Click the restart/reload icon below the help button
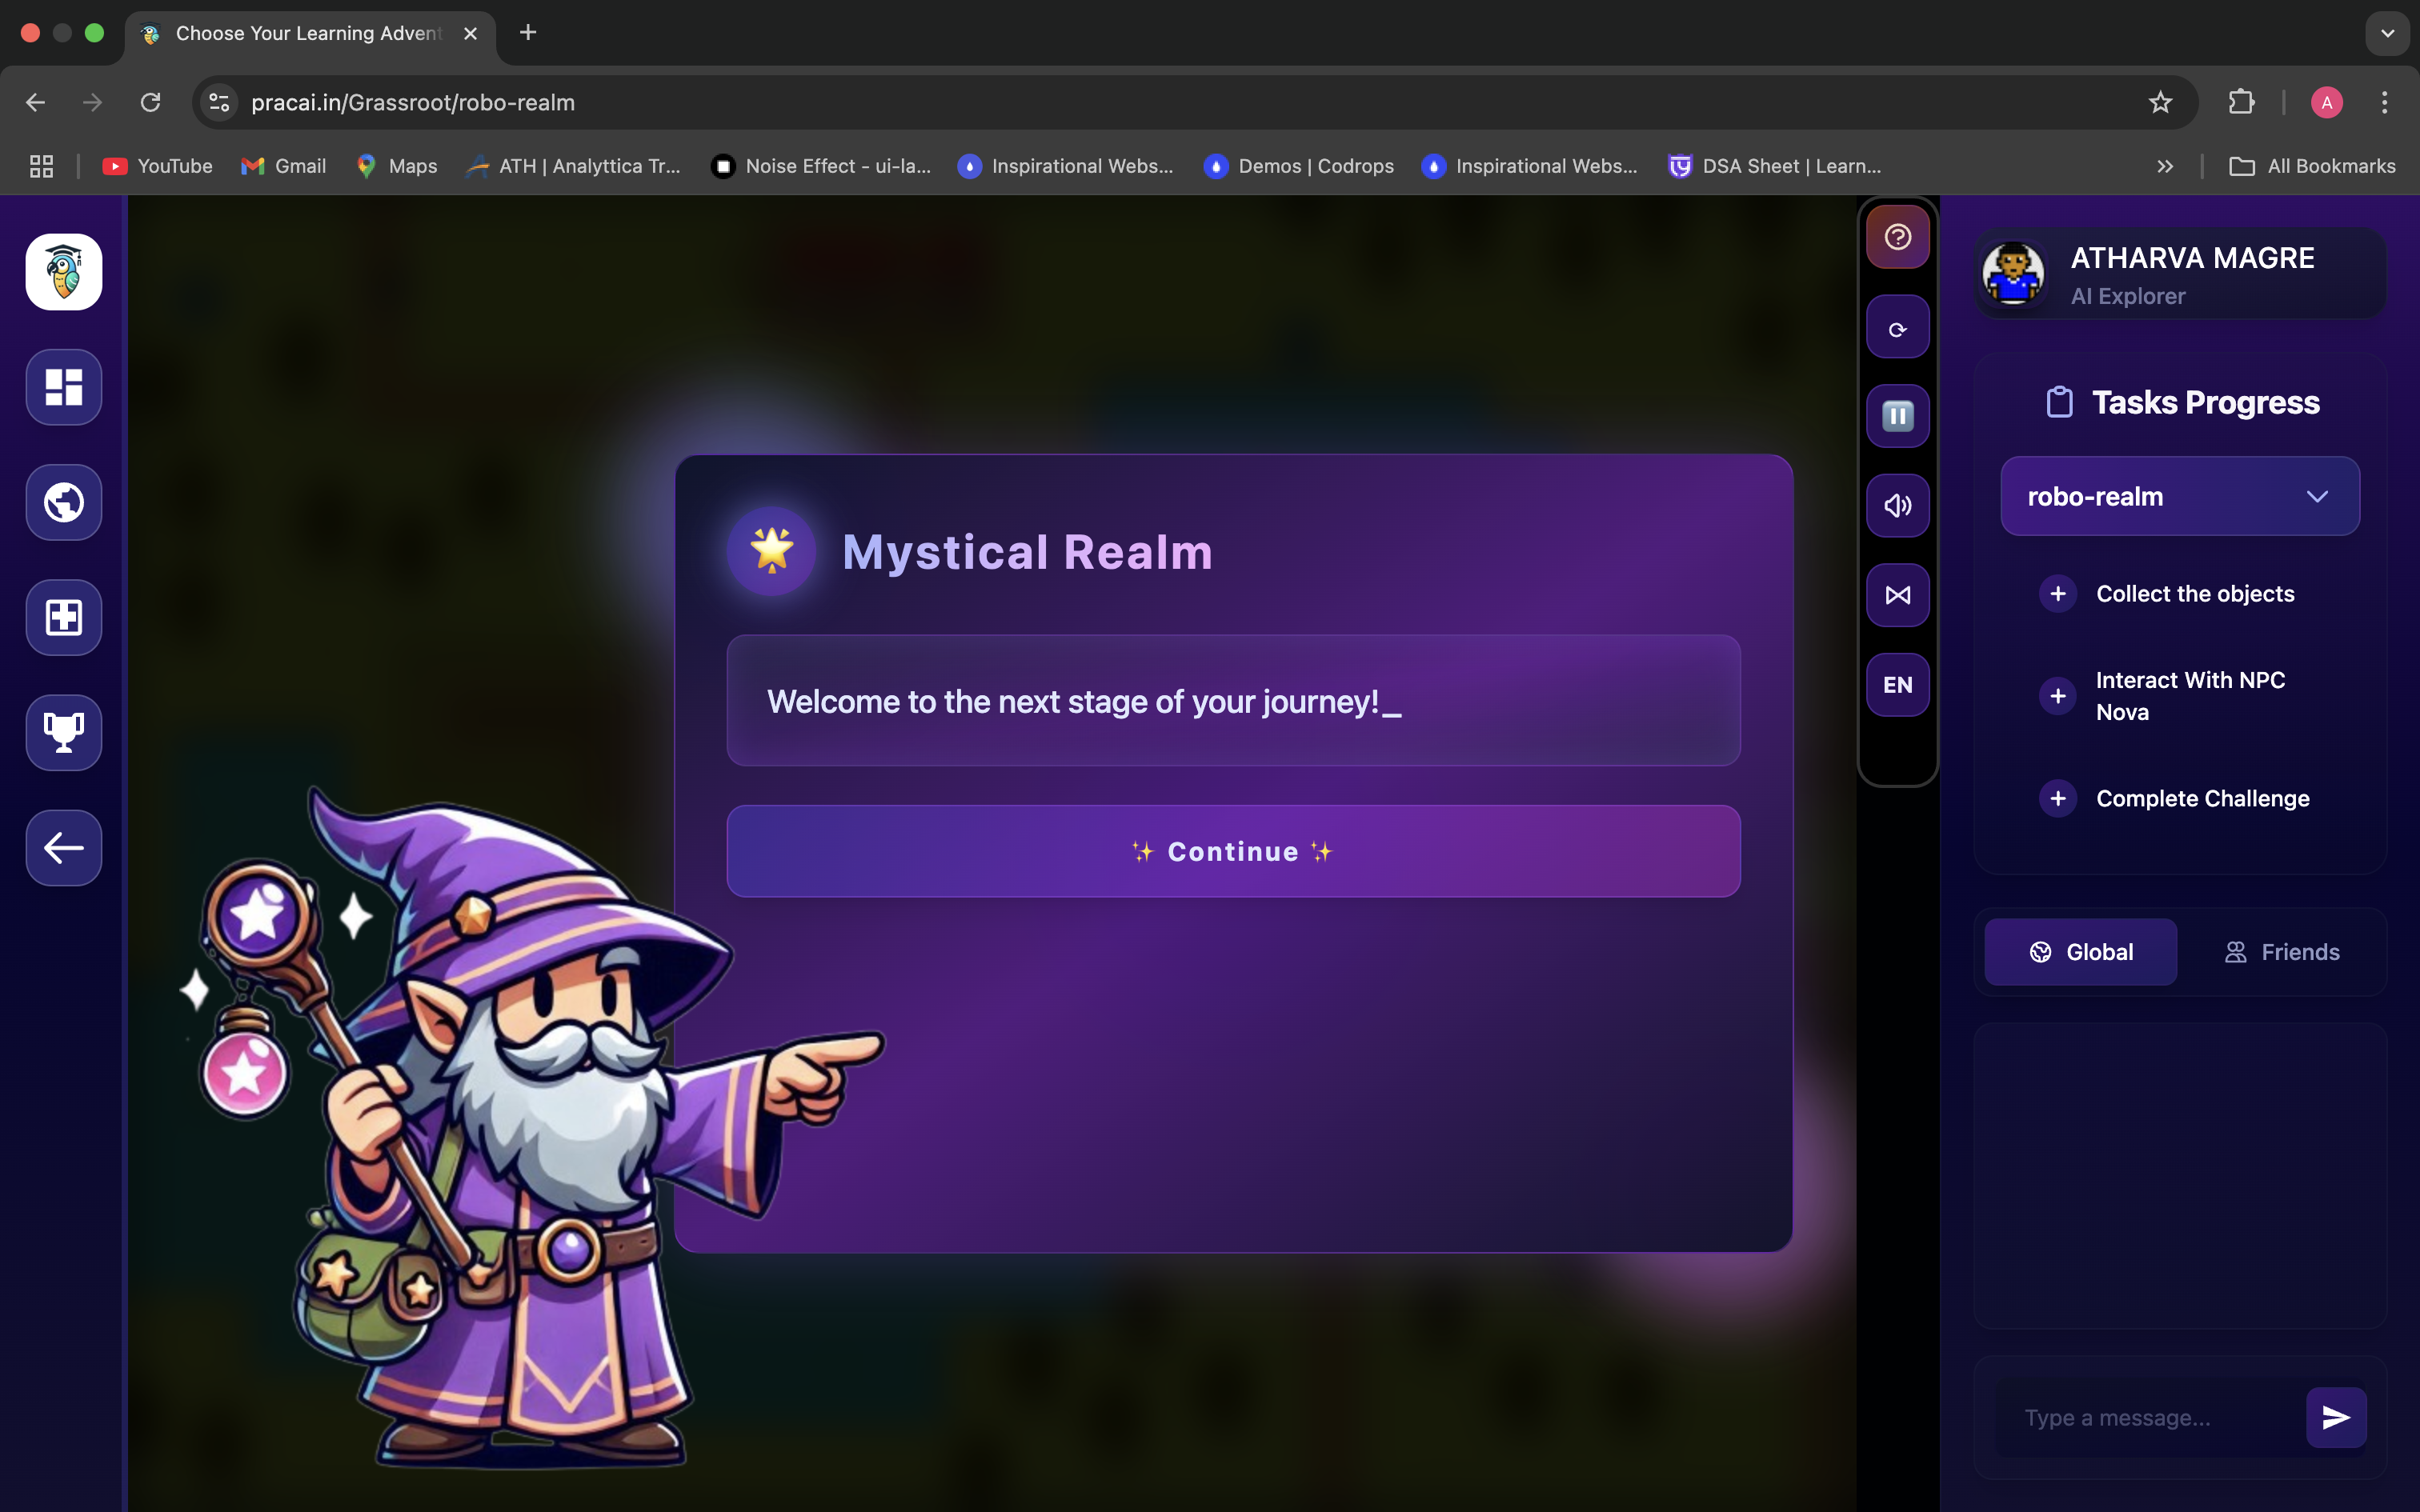 (x=1897, y=326)
